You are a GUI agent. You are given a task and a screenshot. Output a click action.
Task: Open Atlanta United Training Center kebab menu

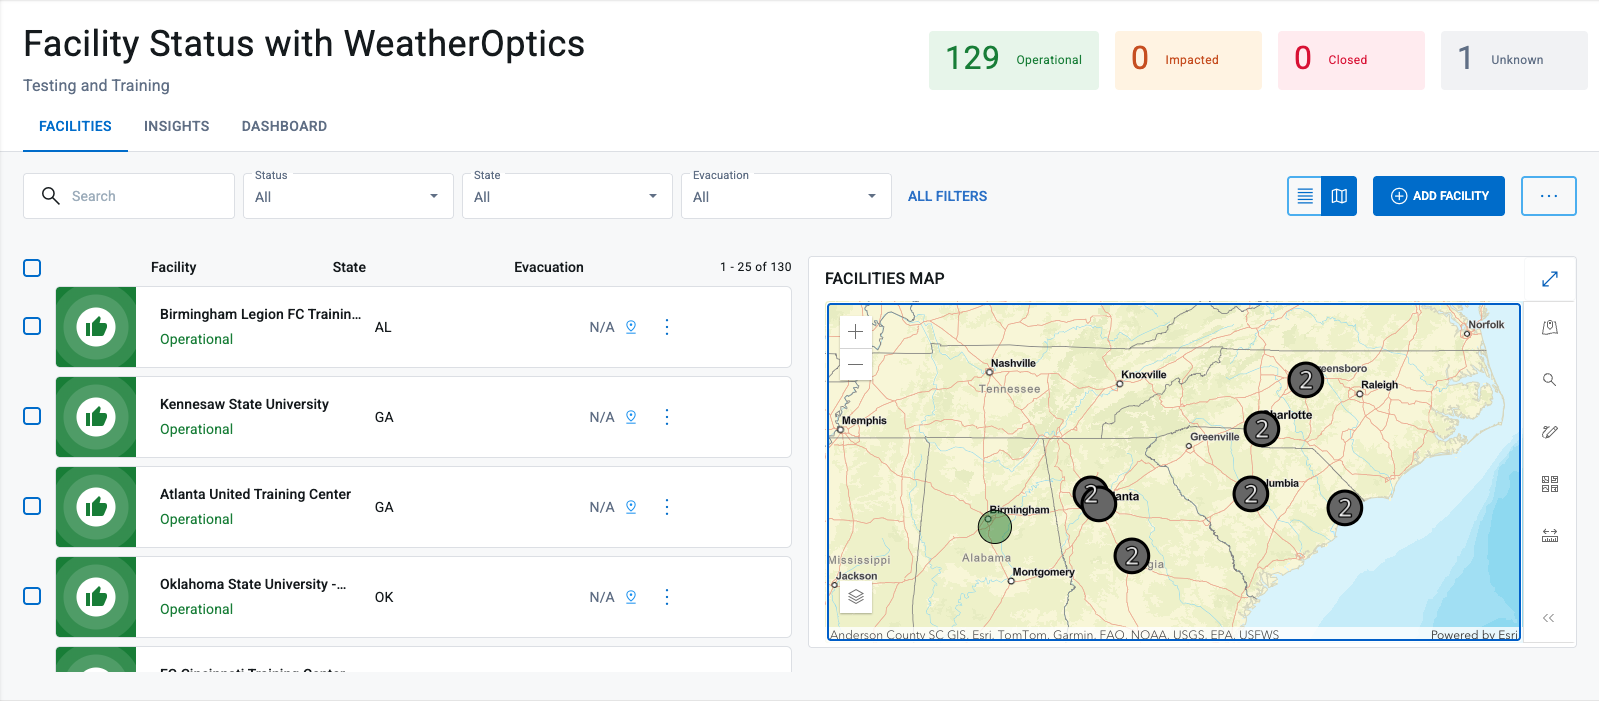(x=667, y=507)
